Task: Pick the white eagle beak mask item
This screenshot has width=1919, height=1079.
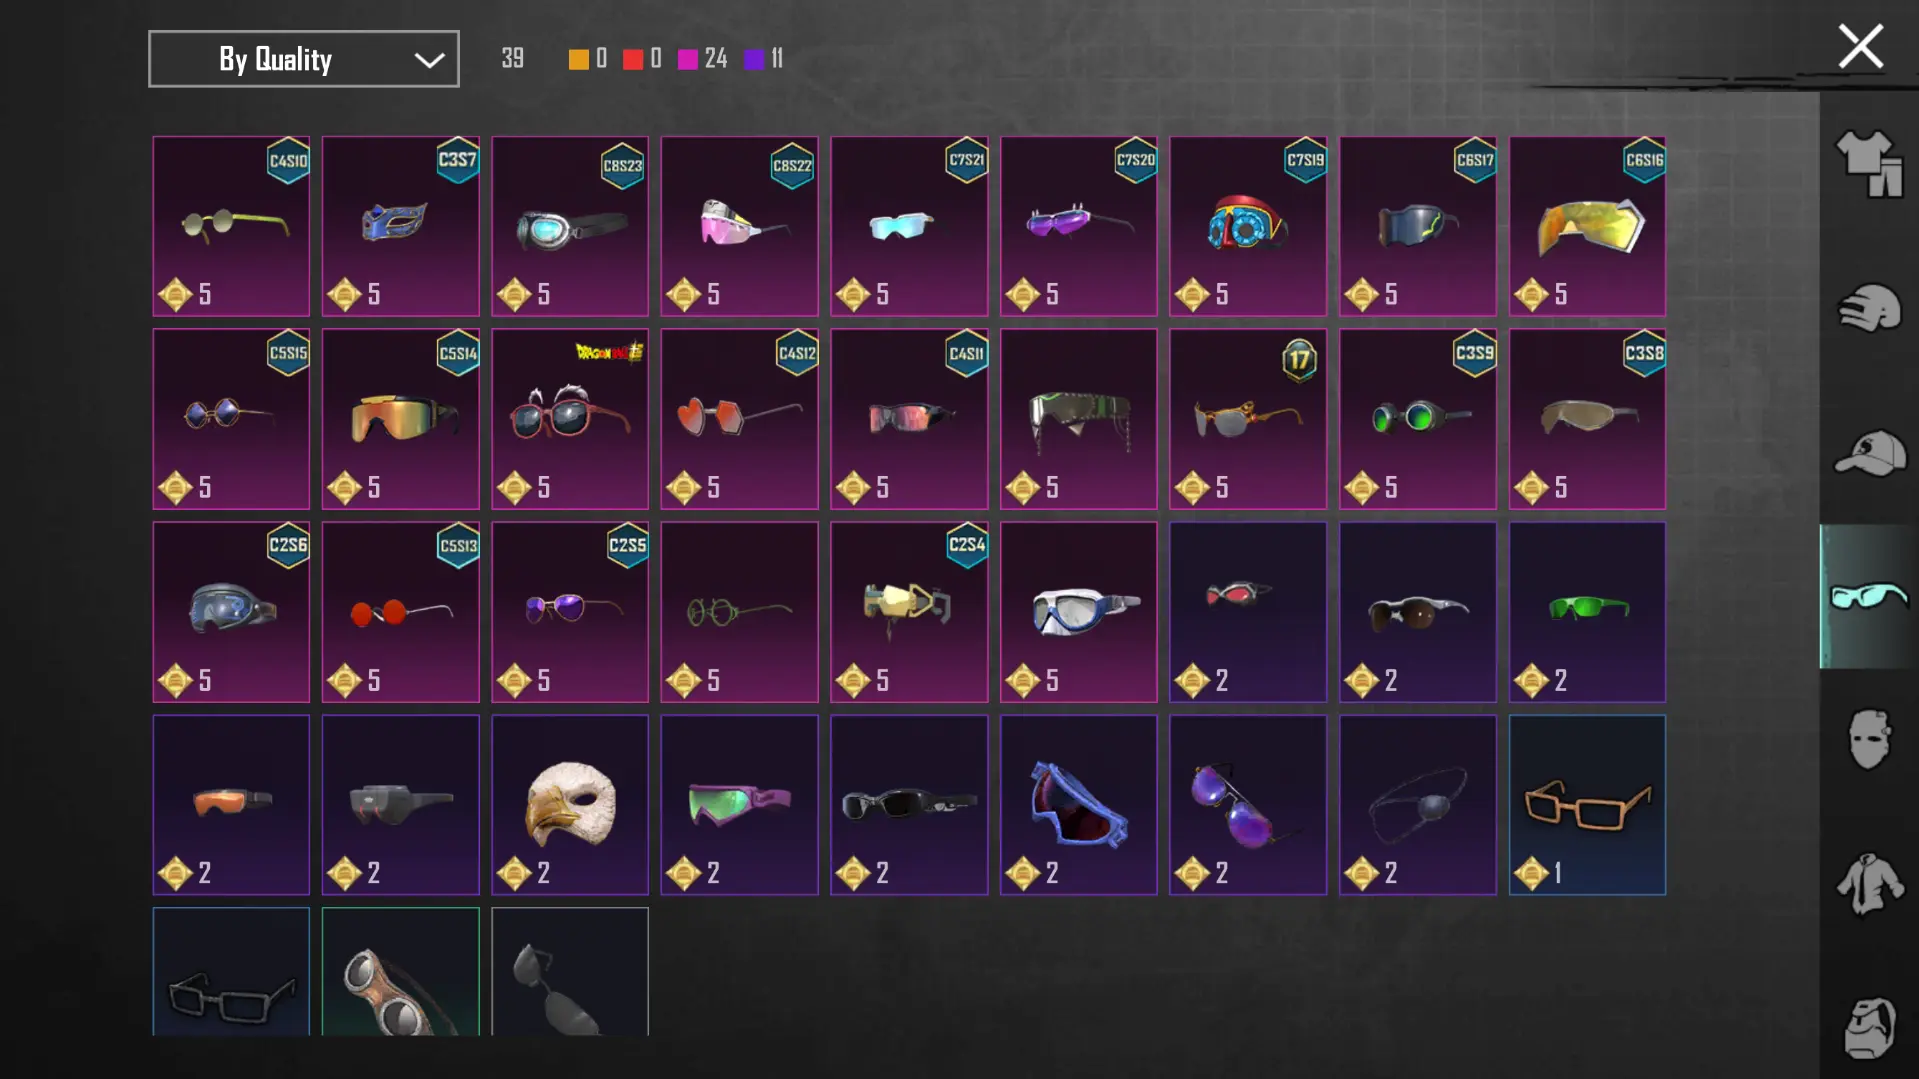Action: coord(570,804)
